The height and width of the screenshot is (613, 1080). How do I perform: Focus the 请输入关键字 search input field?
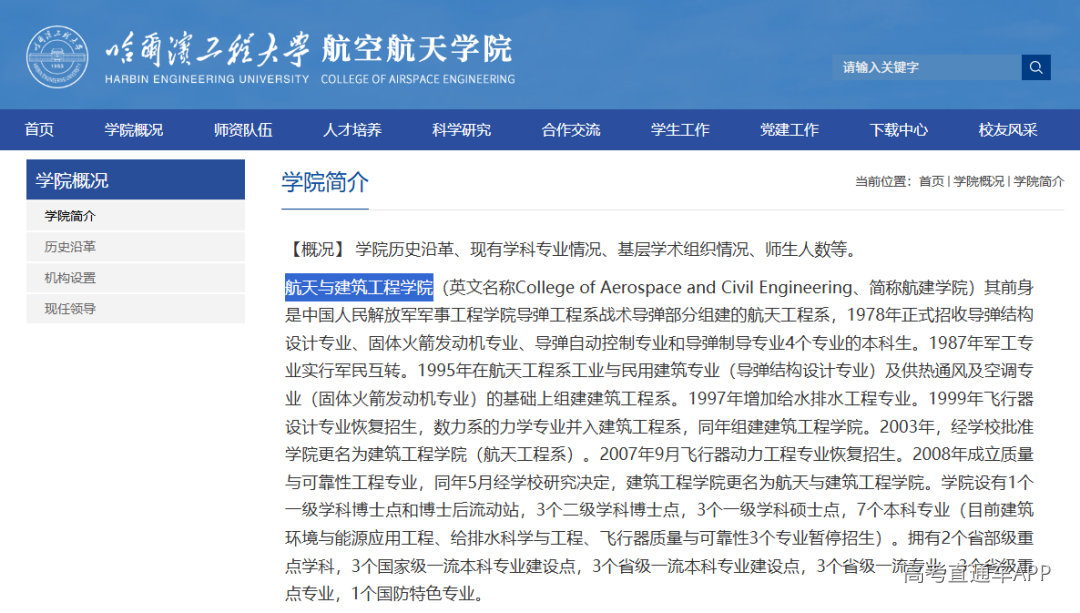(927, 67)
